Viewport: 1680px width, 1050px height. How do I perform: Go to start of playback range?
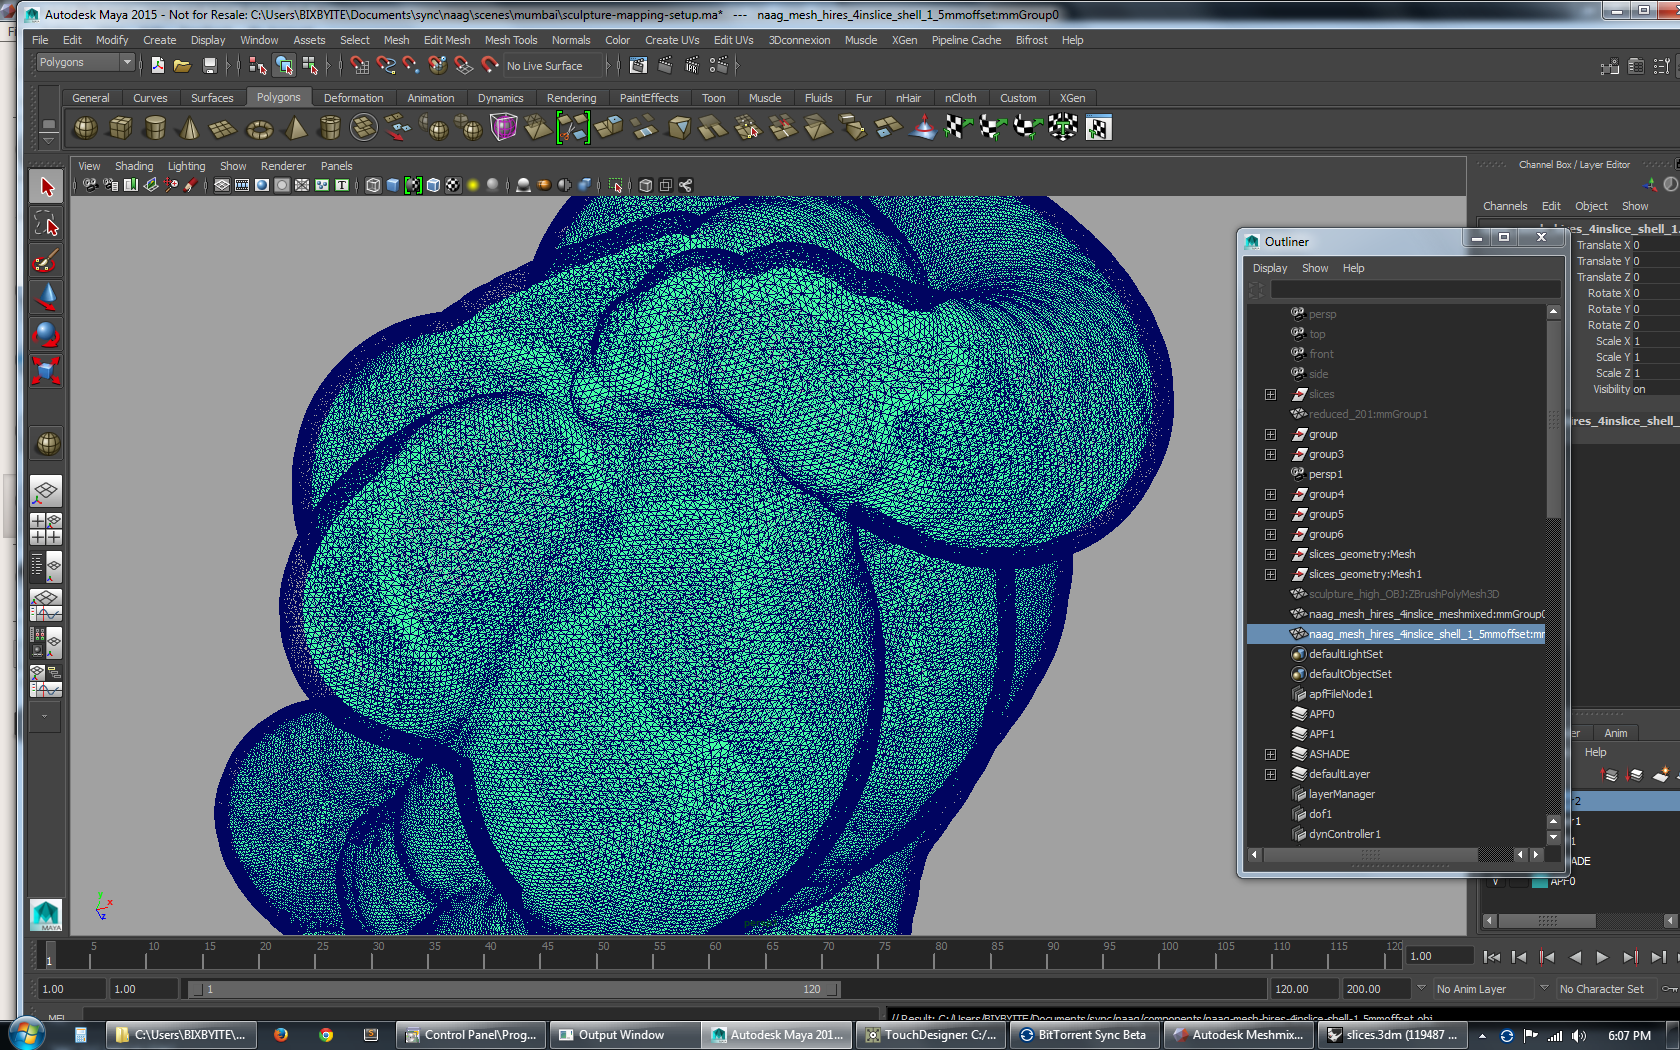(1492, 957)
